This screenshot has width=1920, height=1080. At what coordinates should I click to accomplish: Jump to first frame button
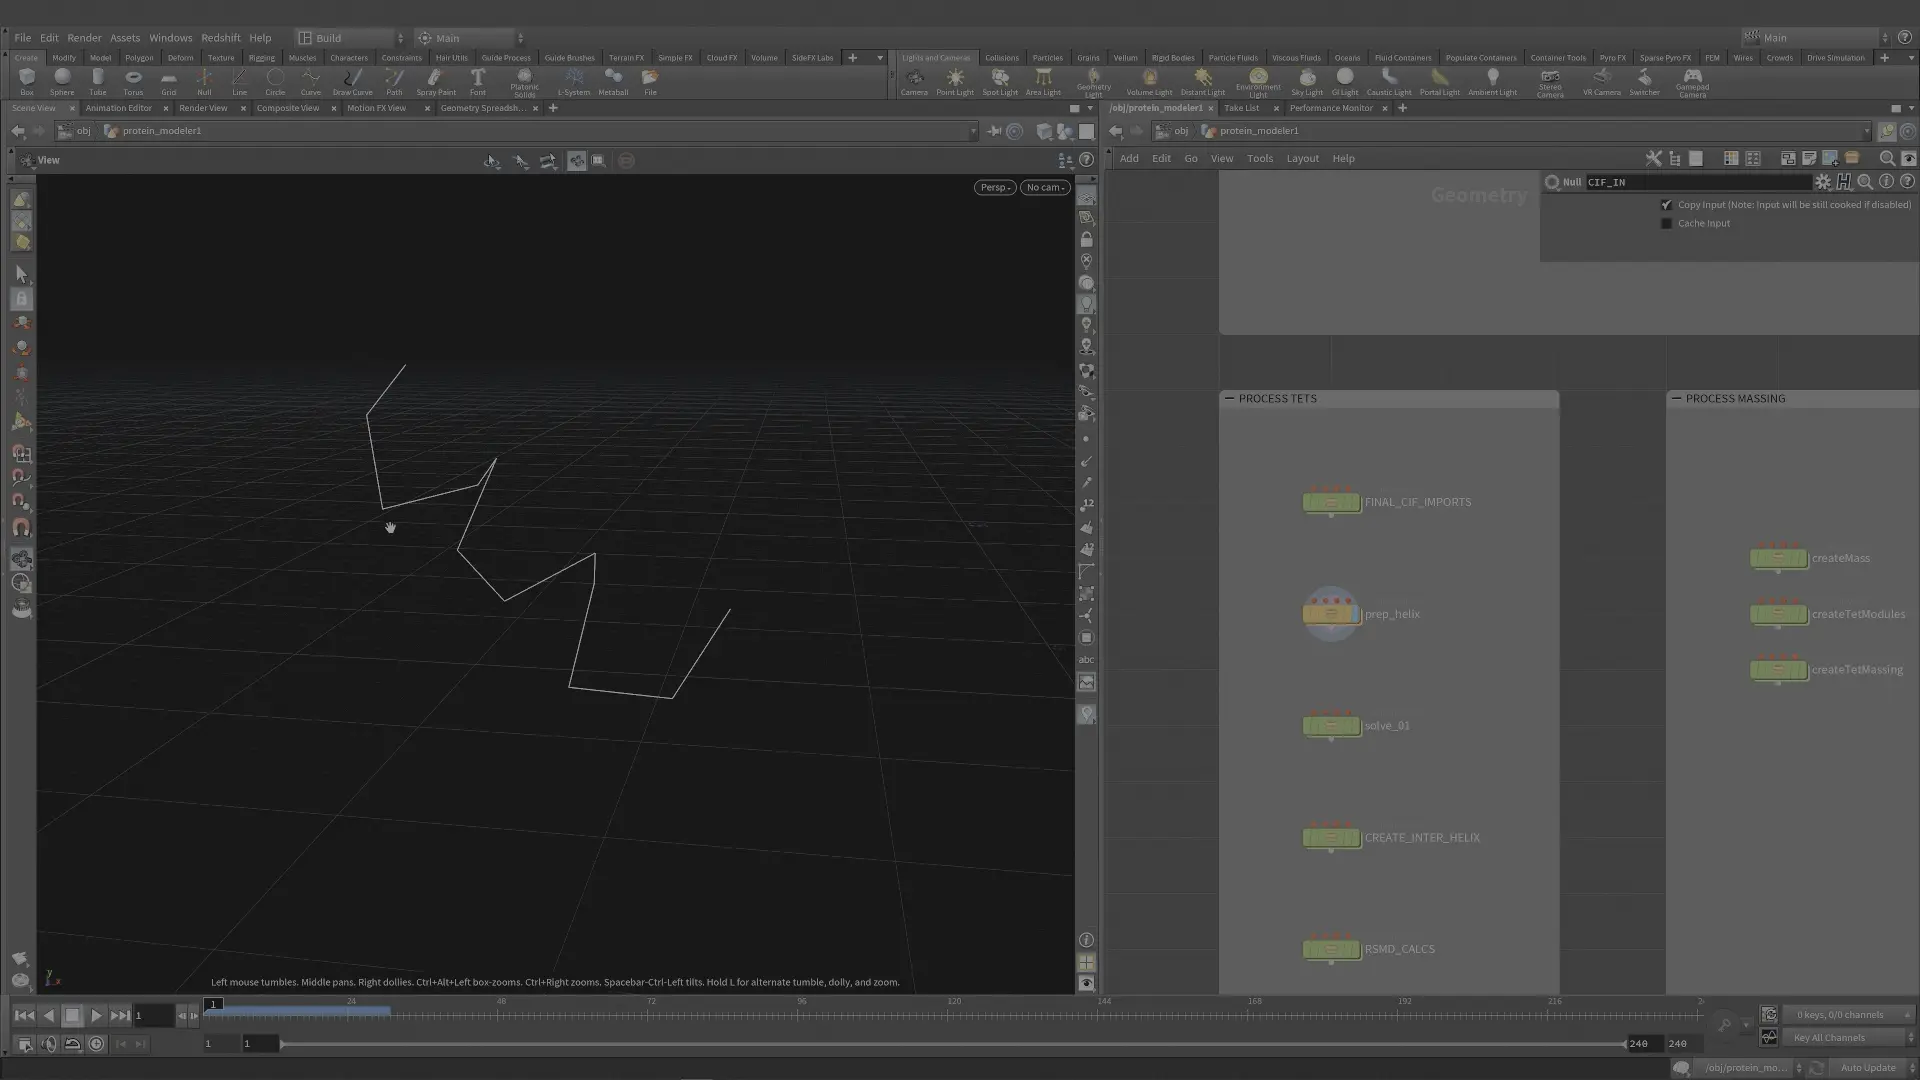24,1015
